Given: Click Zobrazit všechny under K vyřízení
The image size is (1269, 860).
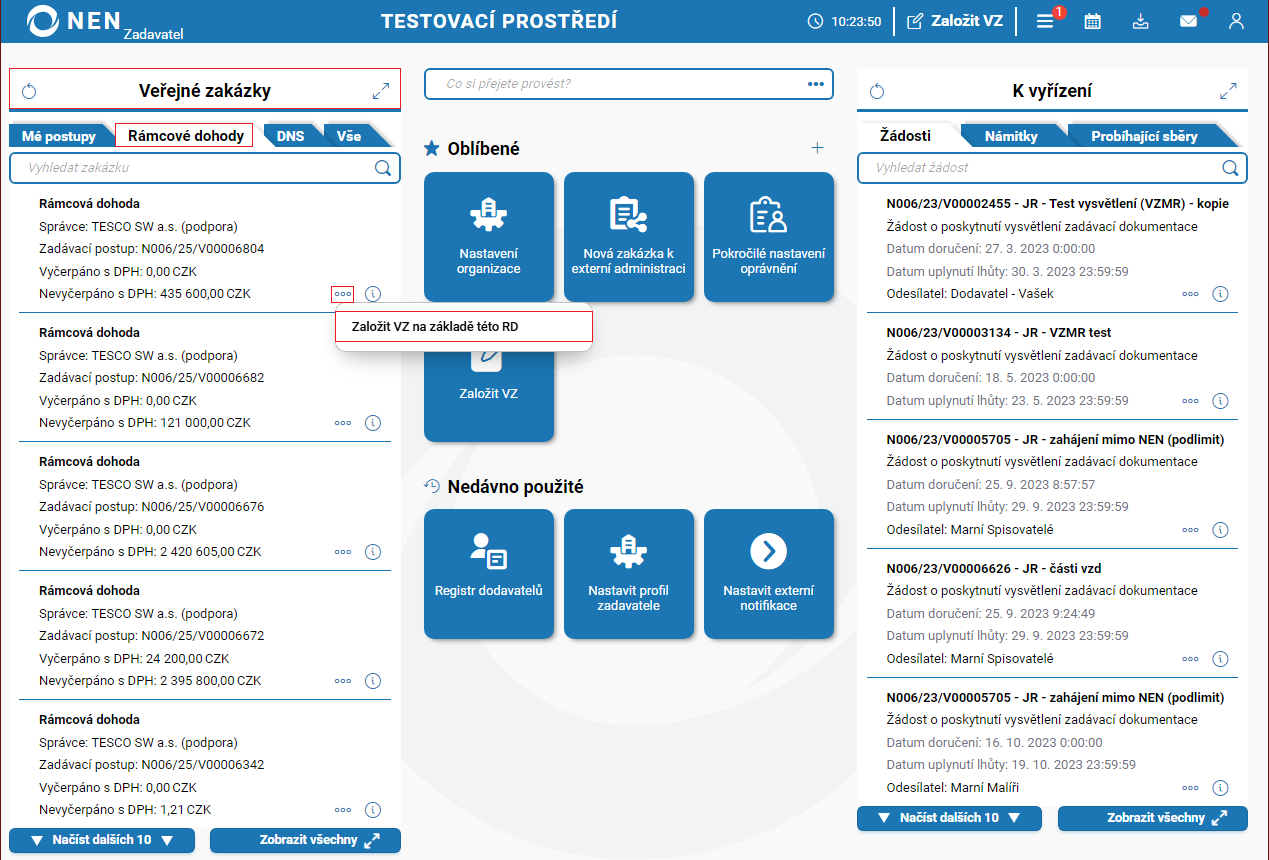Looking at the screenshot, I should point(1153,818).
